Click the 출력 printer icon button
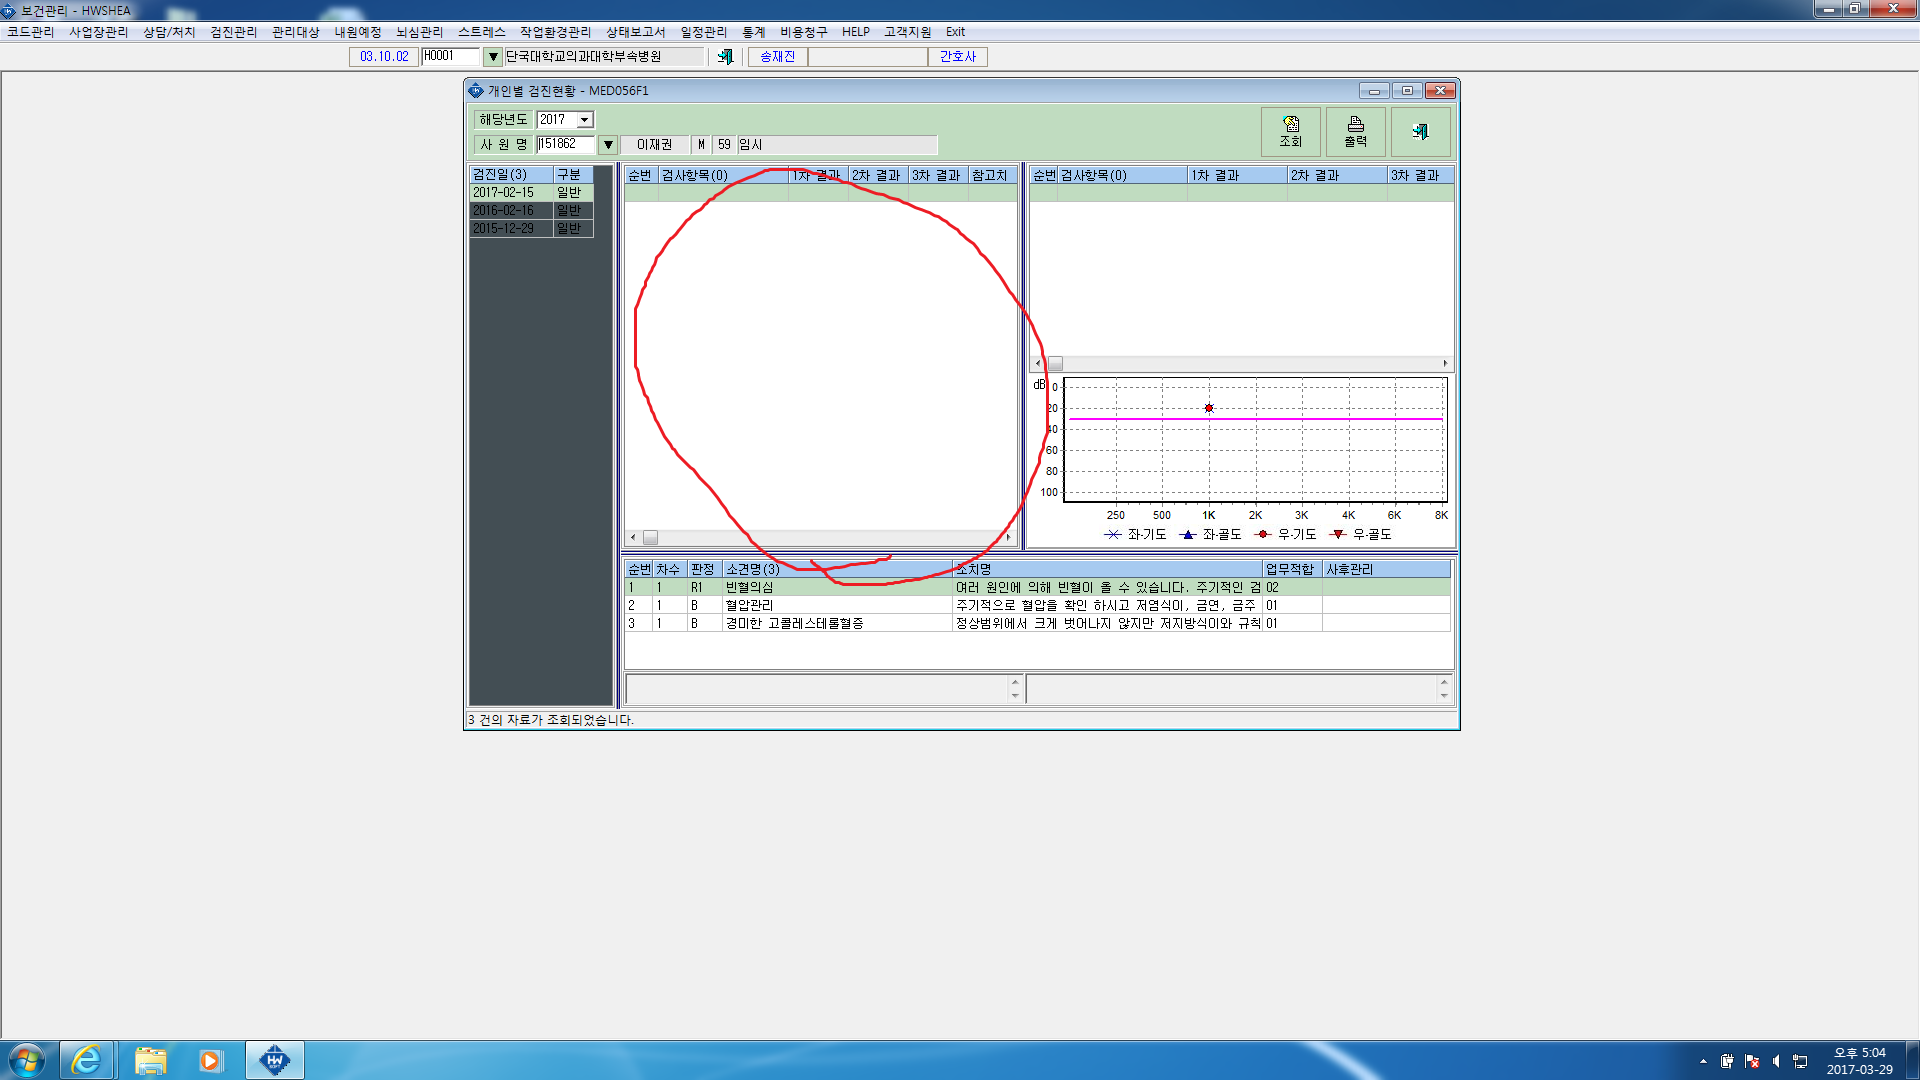Viewport: 1920px width, 1080px height. coord(1355,132)
